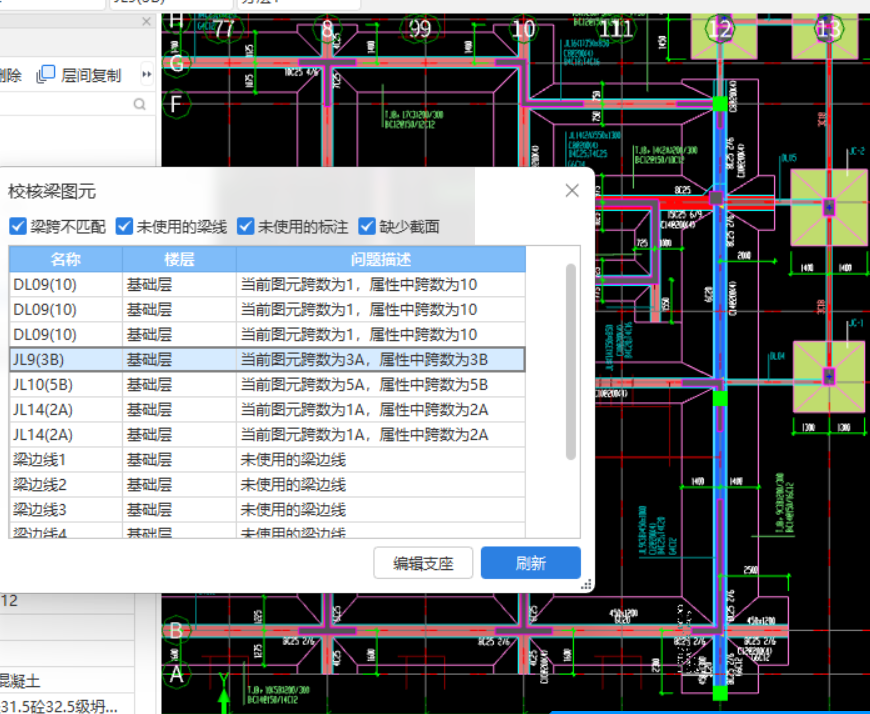
Task: Click the search magnifier icon
Action: 140,104
